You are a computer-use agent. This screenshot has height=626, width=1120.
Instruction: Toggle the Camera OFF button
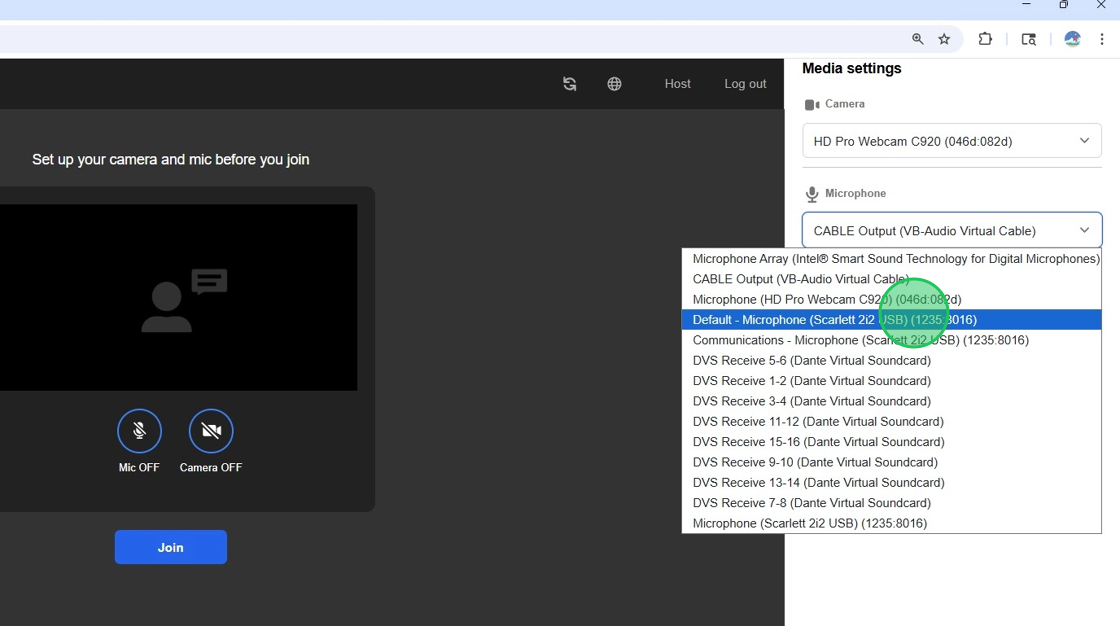210,430
